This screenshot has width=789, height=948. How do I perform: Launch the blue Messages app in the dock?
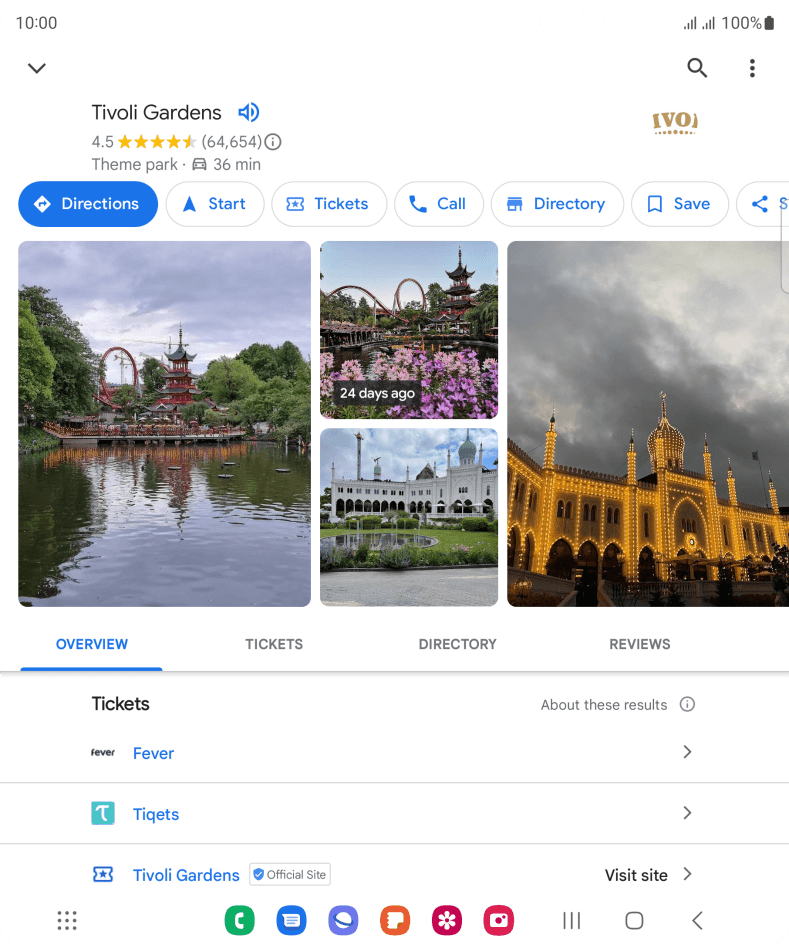(291, 921)
